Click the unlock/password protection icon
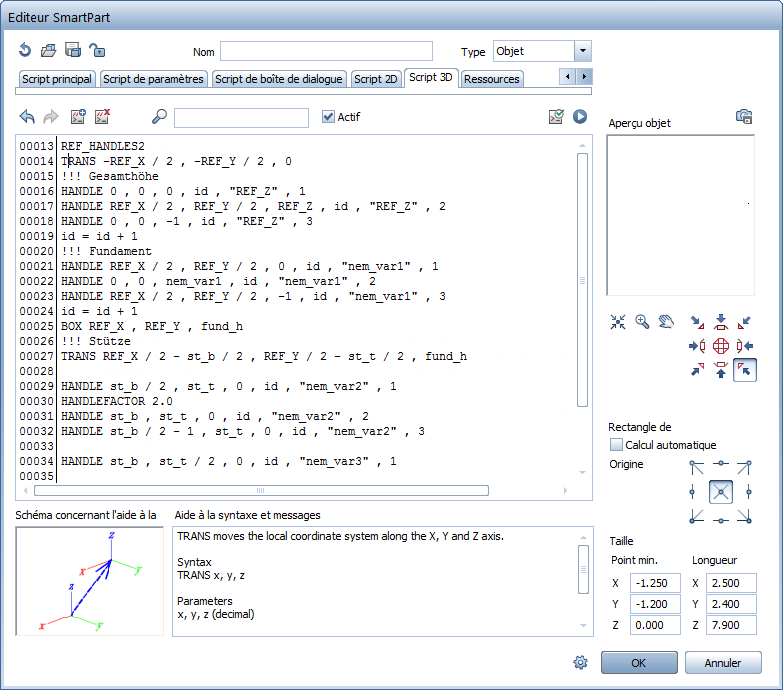 (x=97, y=50)
